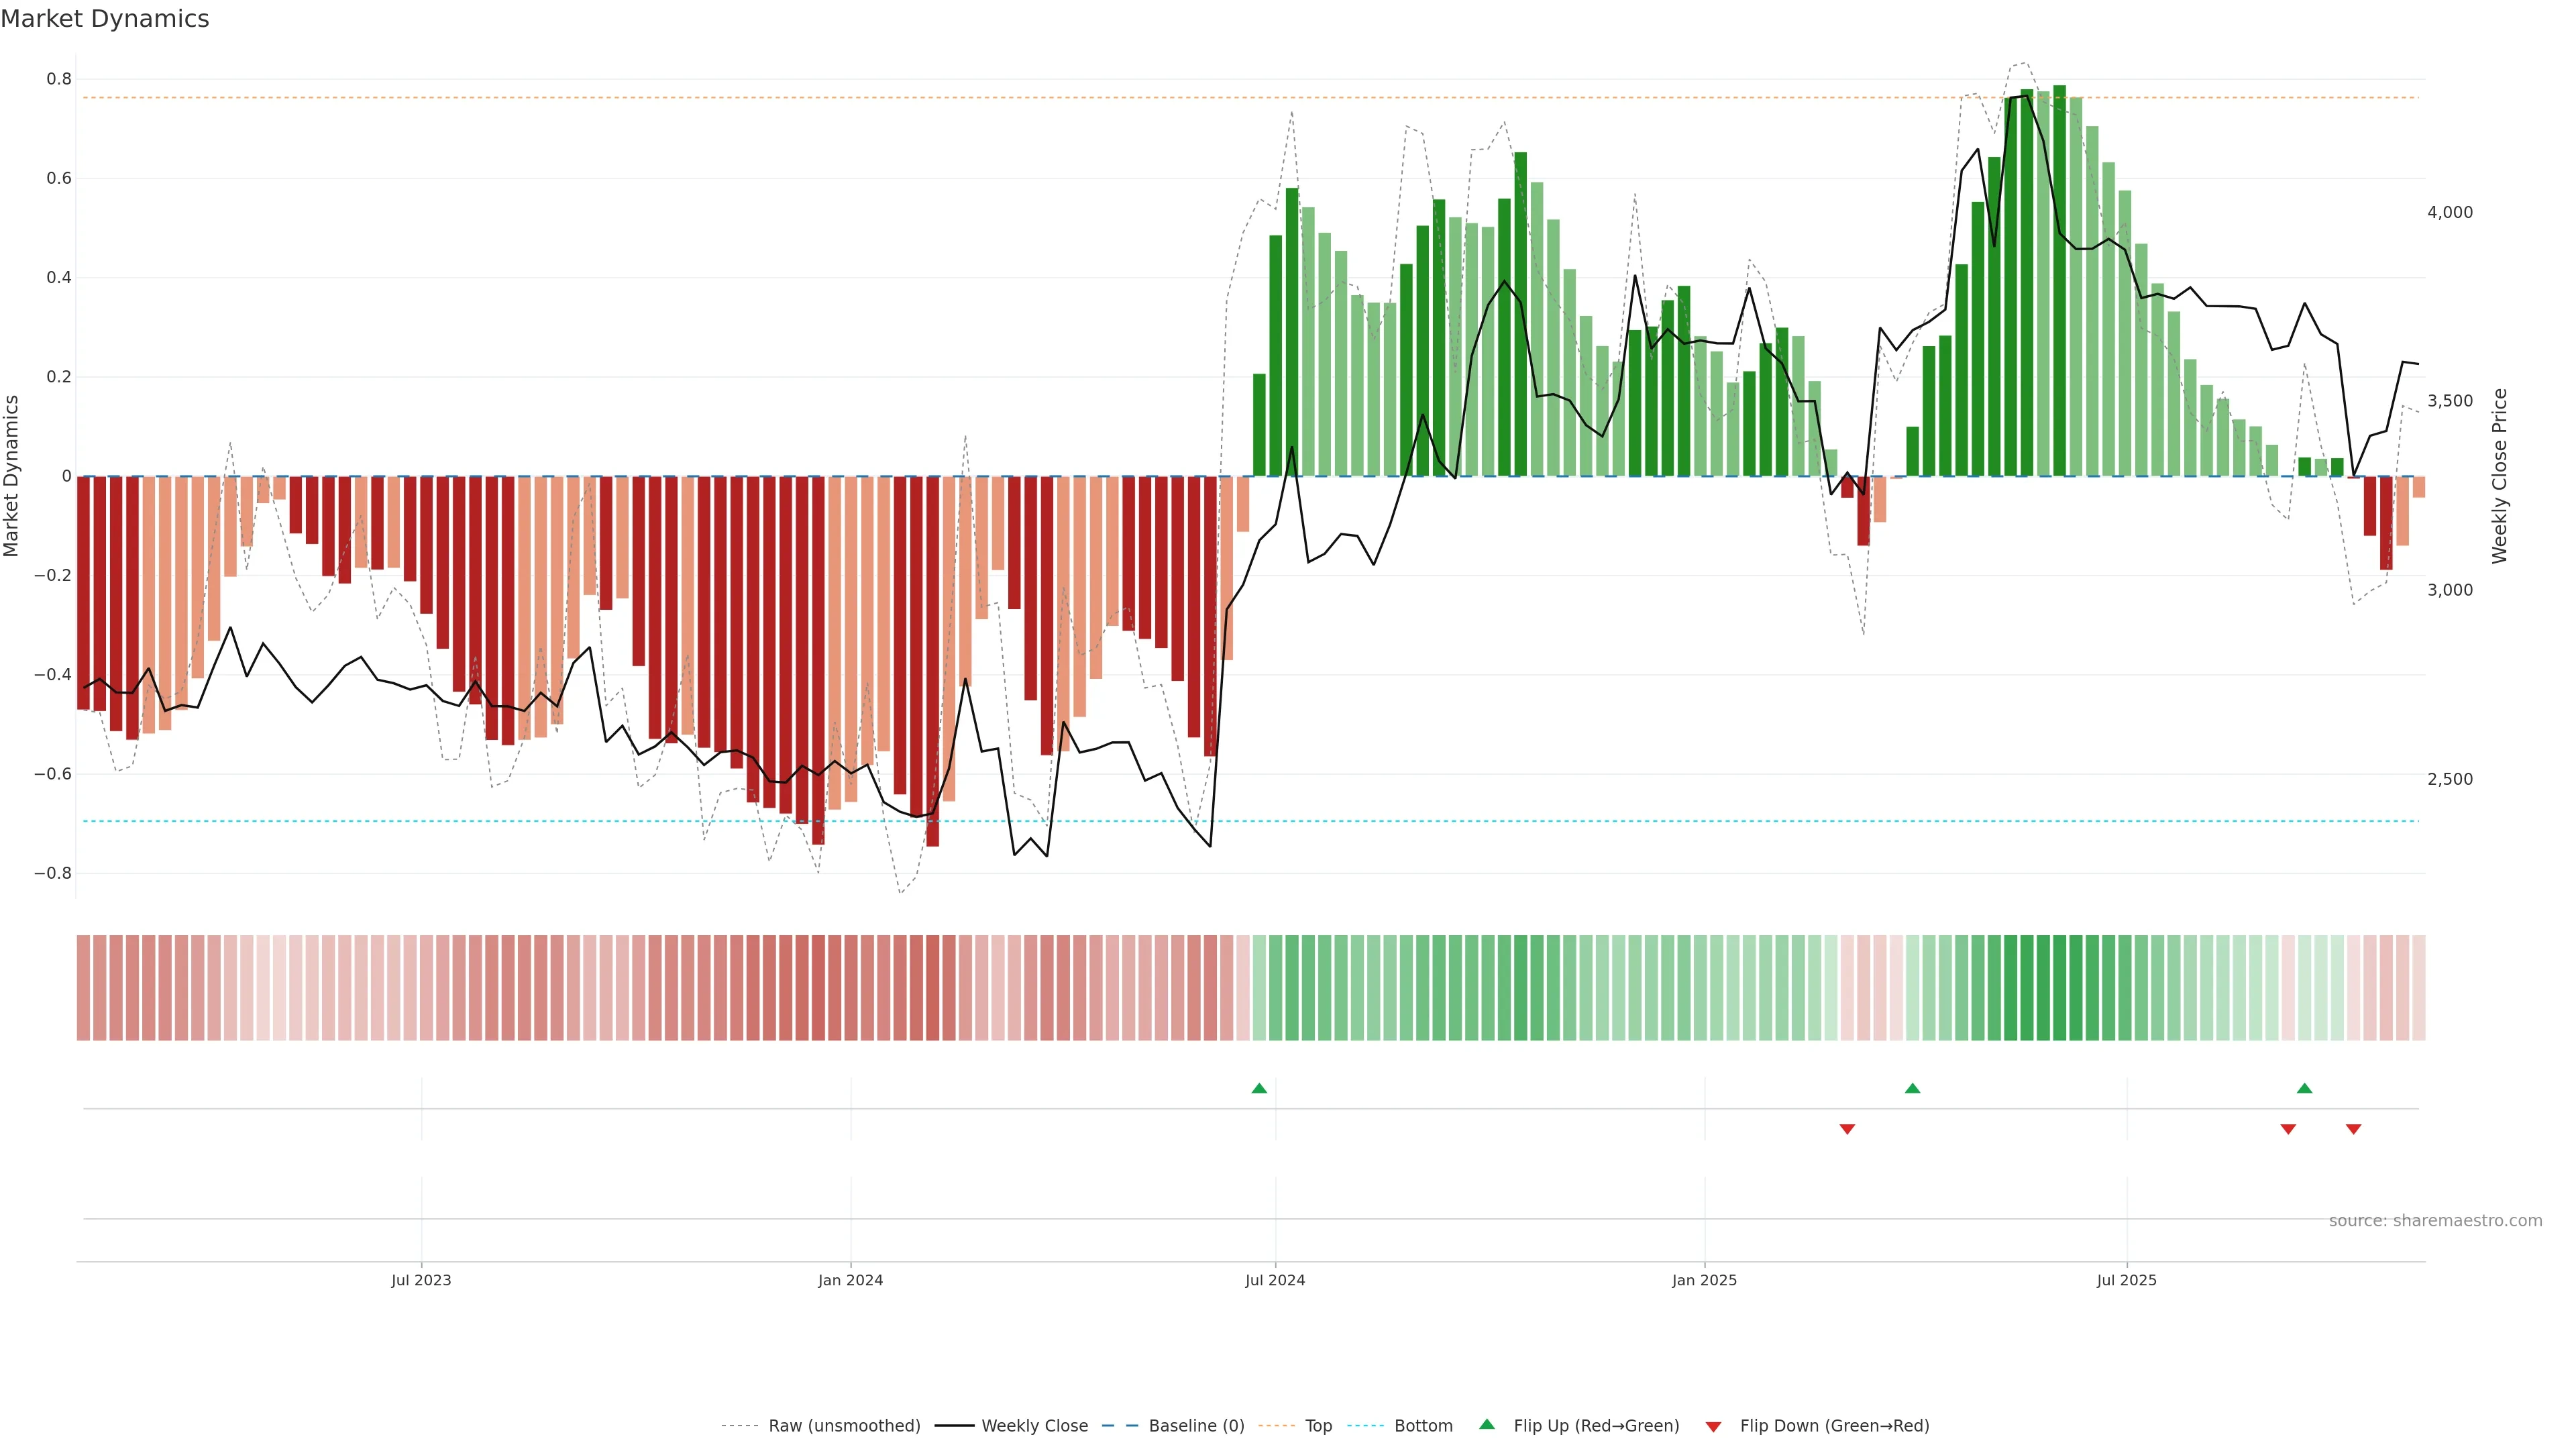This screenshot has width=2576, height=1449.
Task: Click the Jan 2025 x-axis label
Action: (1704, 1280)
